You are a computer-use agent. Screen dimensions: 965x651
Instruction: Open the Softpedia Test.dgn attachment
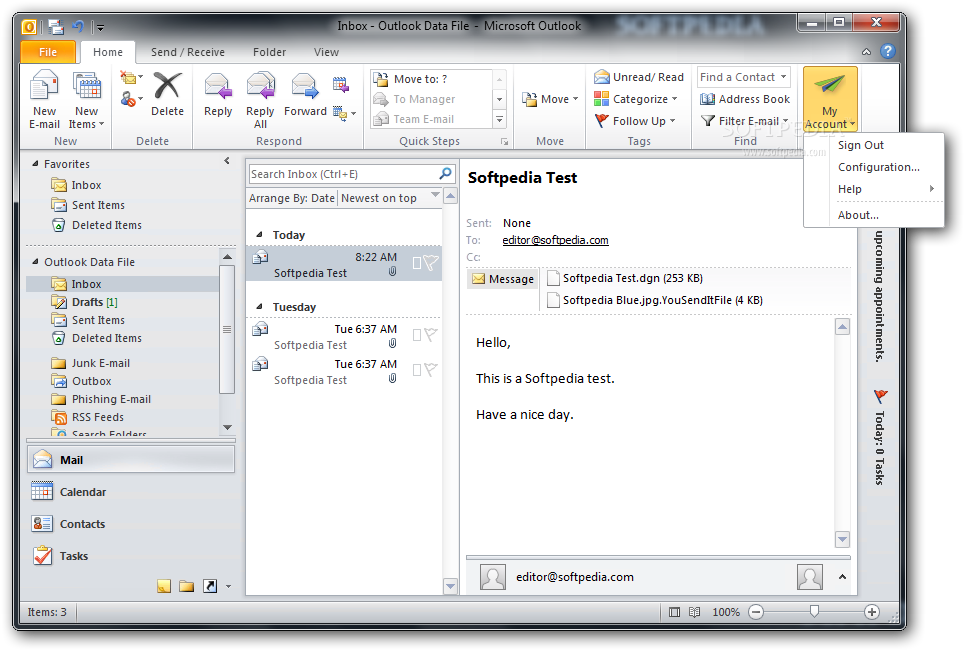625,278
